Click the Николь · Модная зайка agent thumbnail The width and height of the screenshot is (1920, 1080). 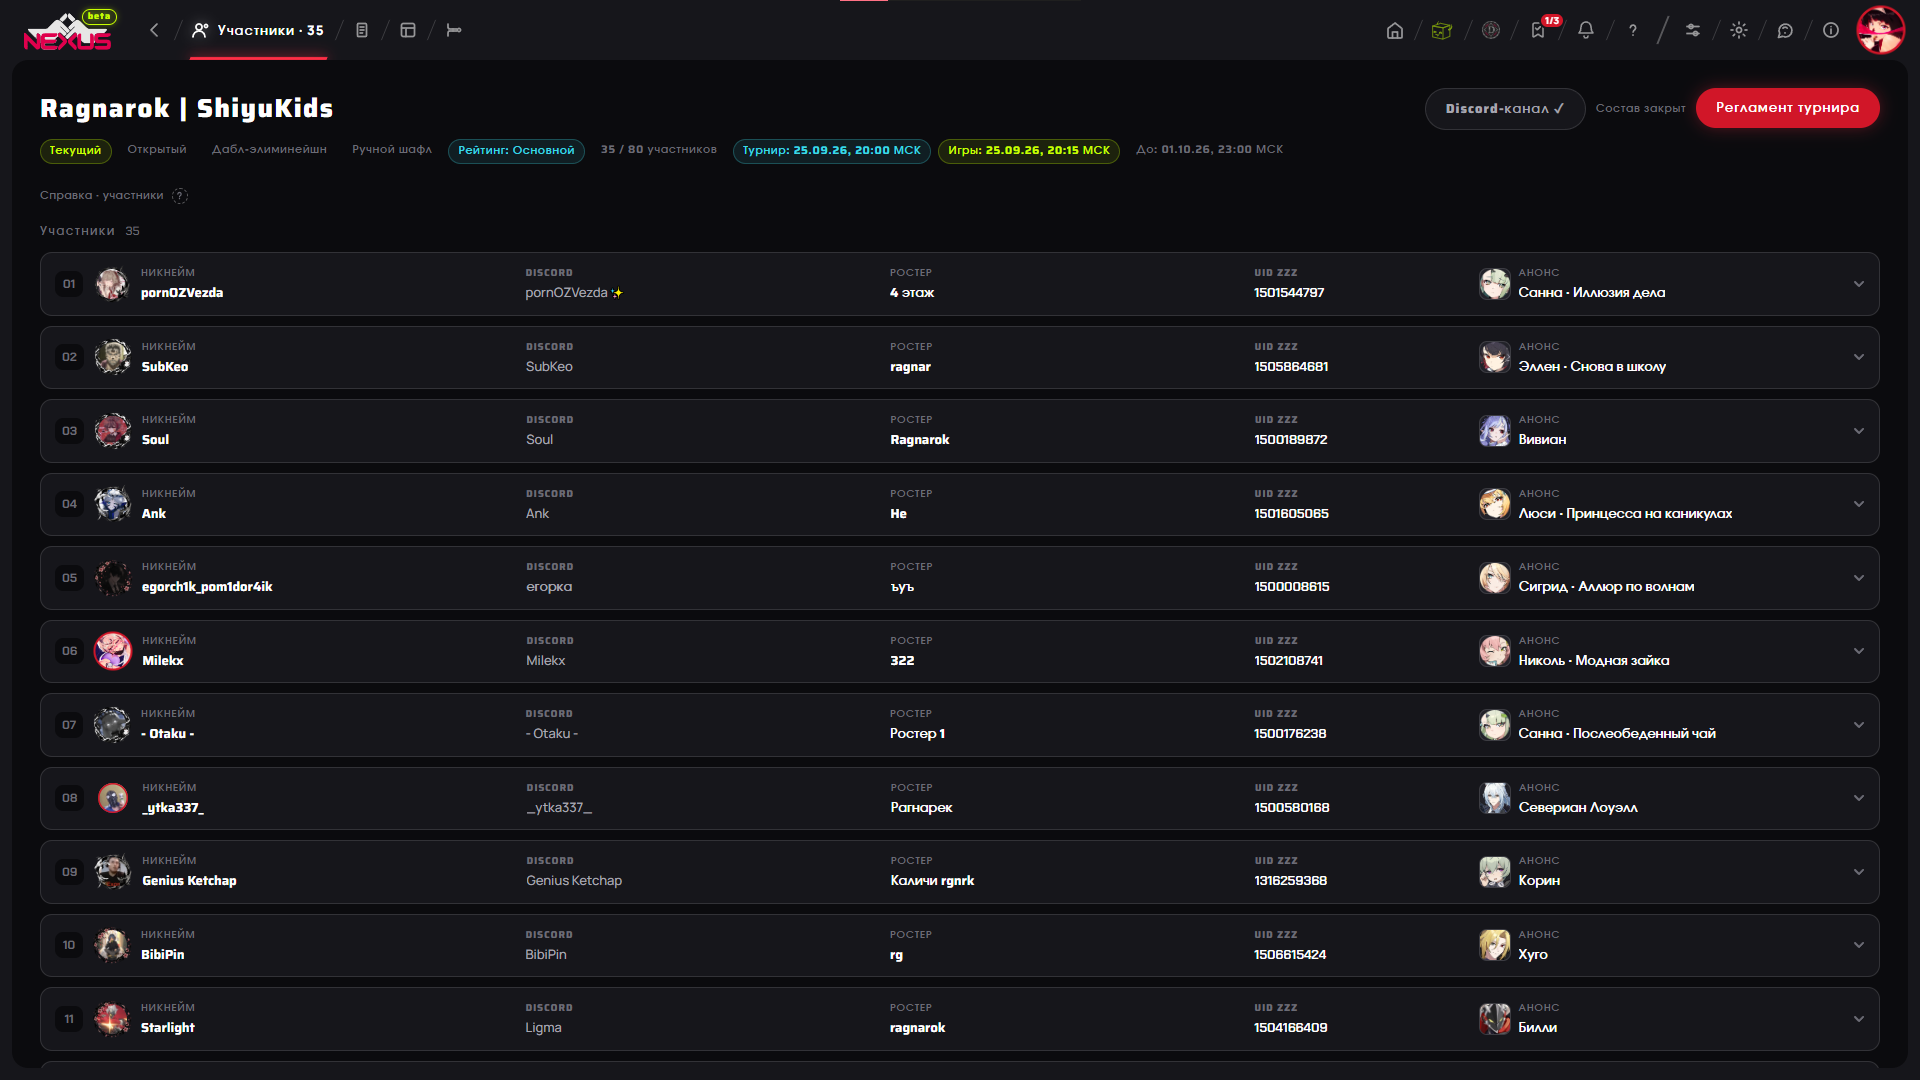coord(1495,651)
